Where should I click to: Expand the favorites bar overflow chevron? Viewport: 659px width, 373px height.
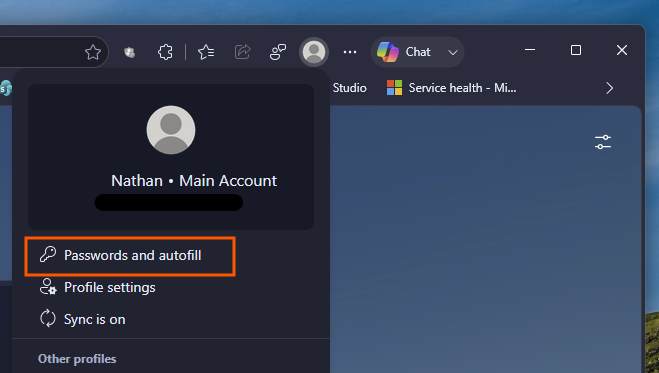(609, 88)
